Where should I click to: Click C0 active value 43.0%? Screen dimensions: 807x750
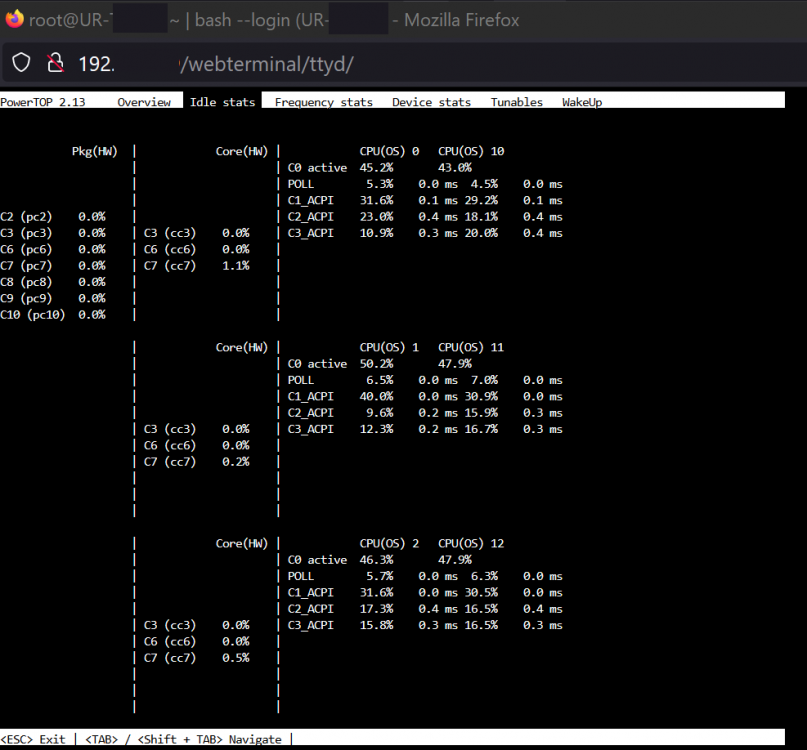[x=454, y=168]
